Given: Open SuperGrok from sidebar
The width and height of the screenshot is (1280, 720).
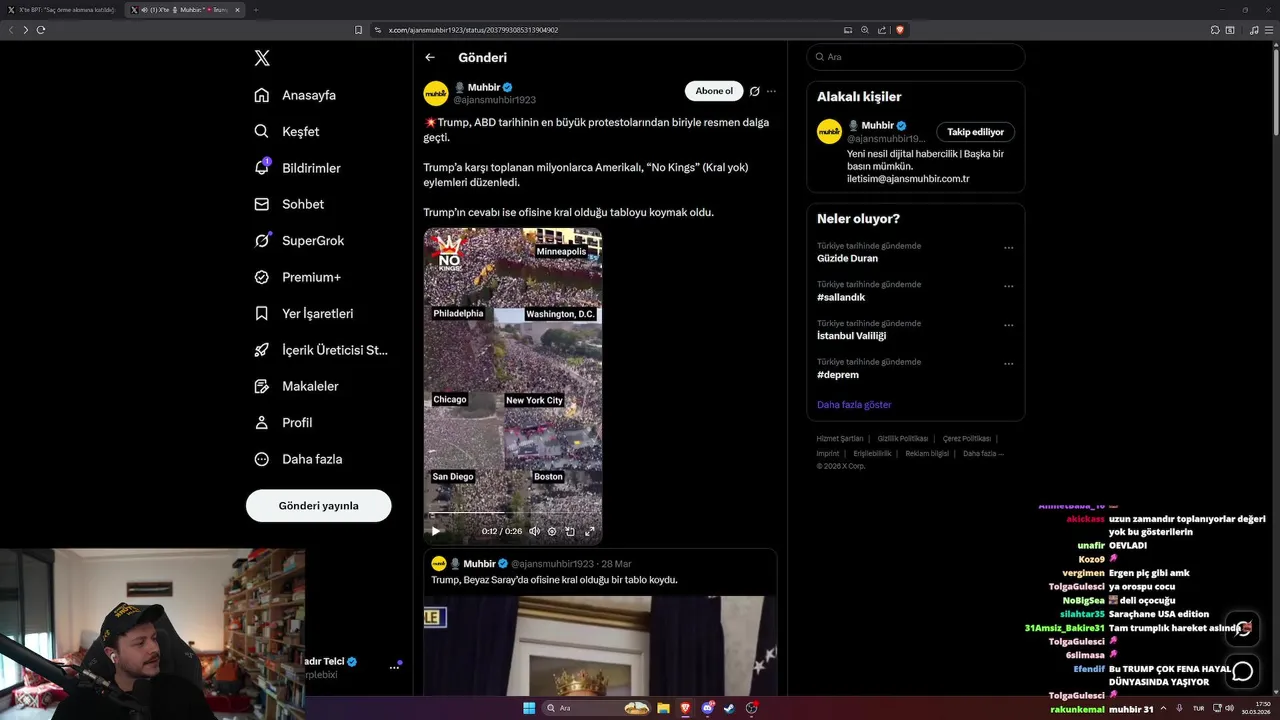Looking at the screenshot, I should [x=299, y=240].
